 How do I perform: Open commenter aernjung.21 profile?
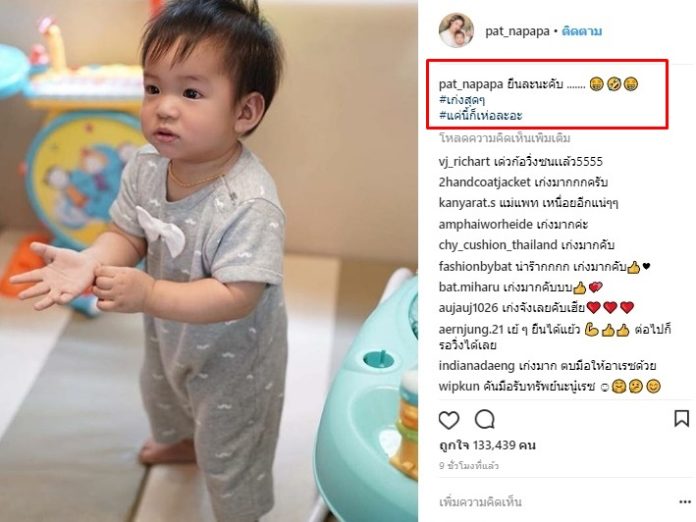471,329
